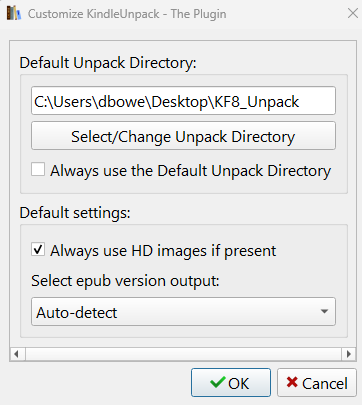Toggle via the 'Always use HD images if present' label
Viewport: 362px width, 405px height.
[x=163, y=251]
